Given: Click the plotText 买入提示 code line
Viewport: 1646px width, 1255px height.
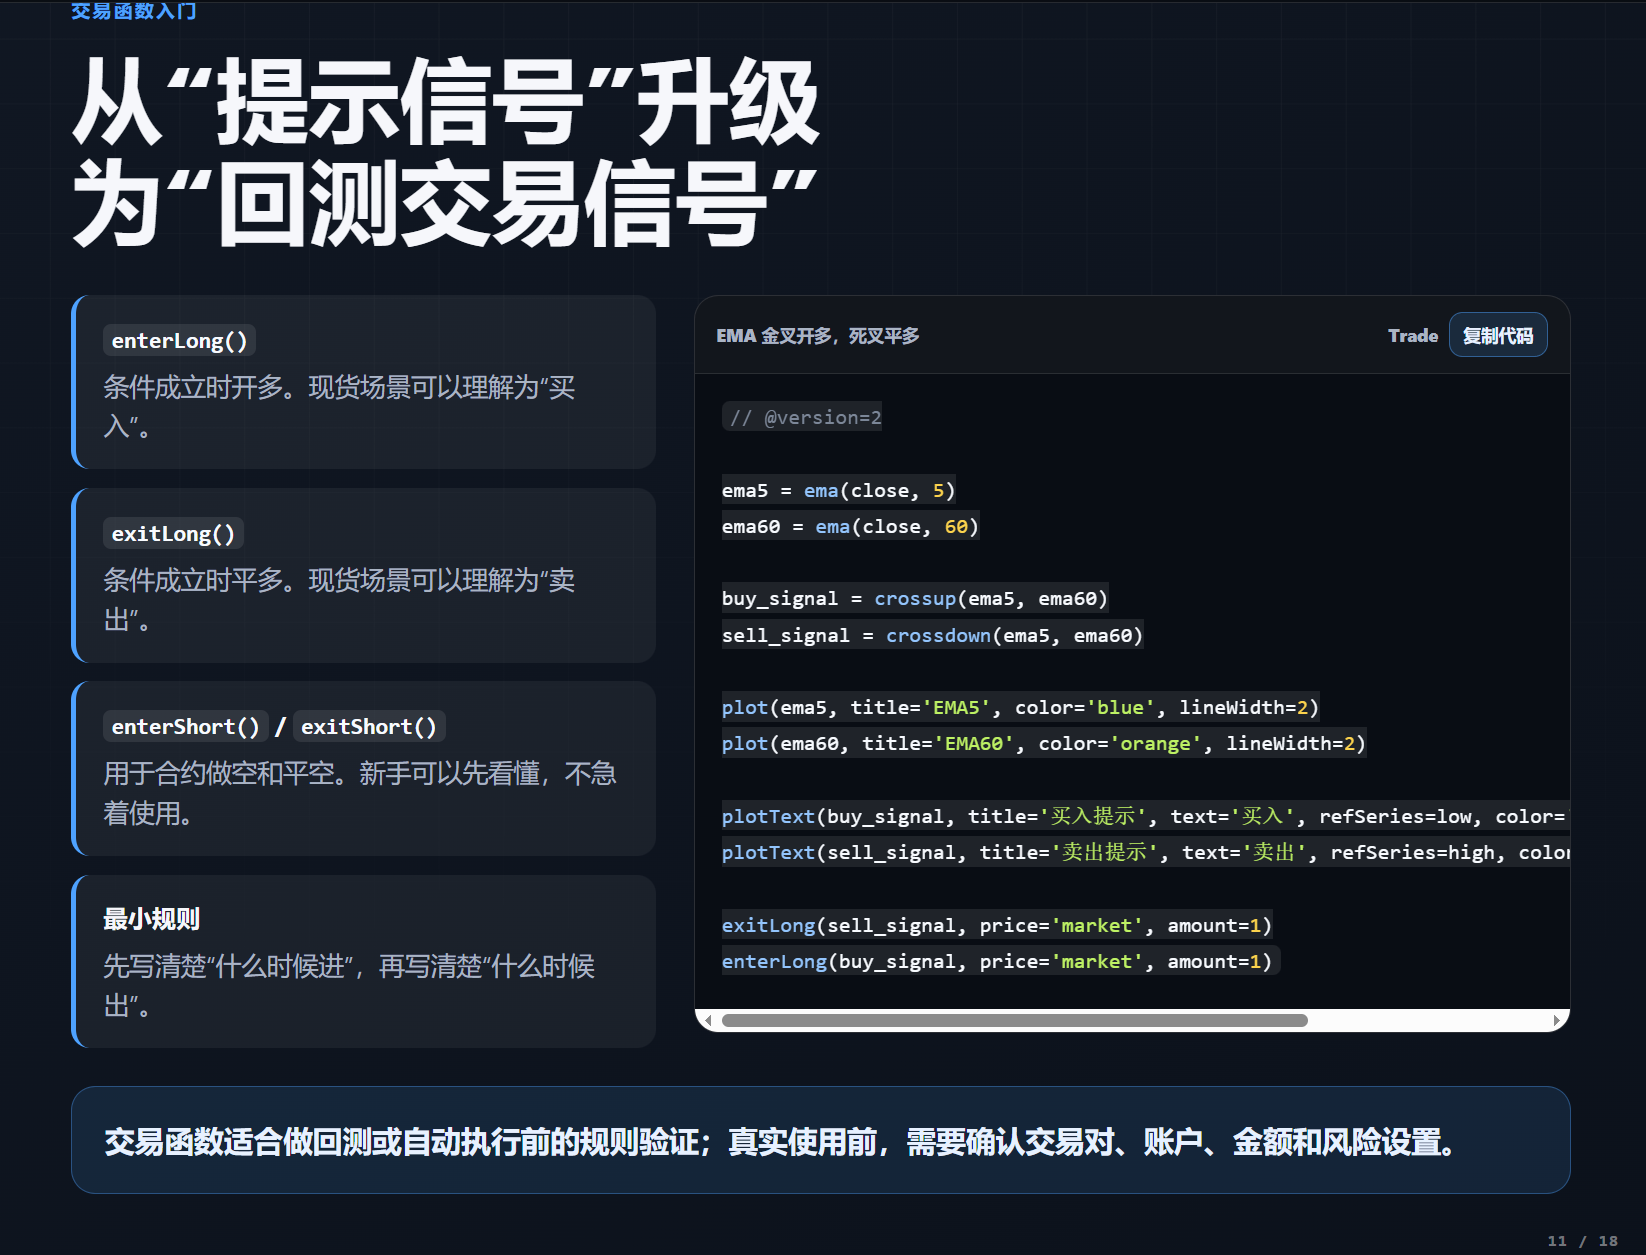Looking at the screenshot, I should tap(1146, 816).
